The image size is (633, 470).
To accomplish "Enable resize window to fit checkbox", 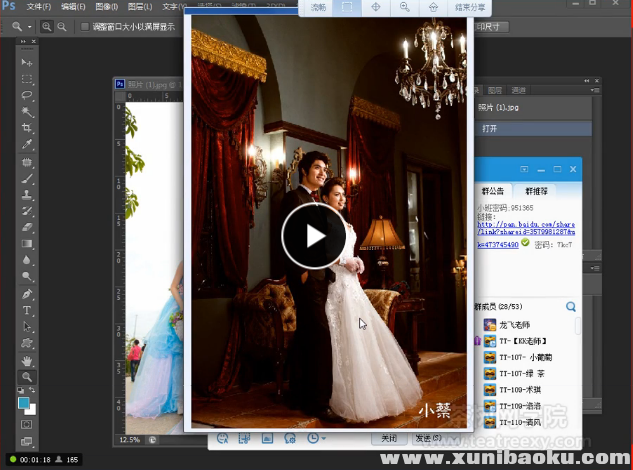I will [x=85, y=26].
